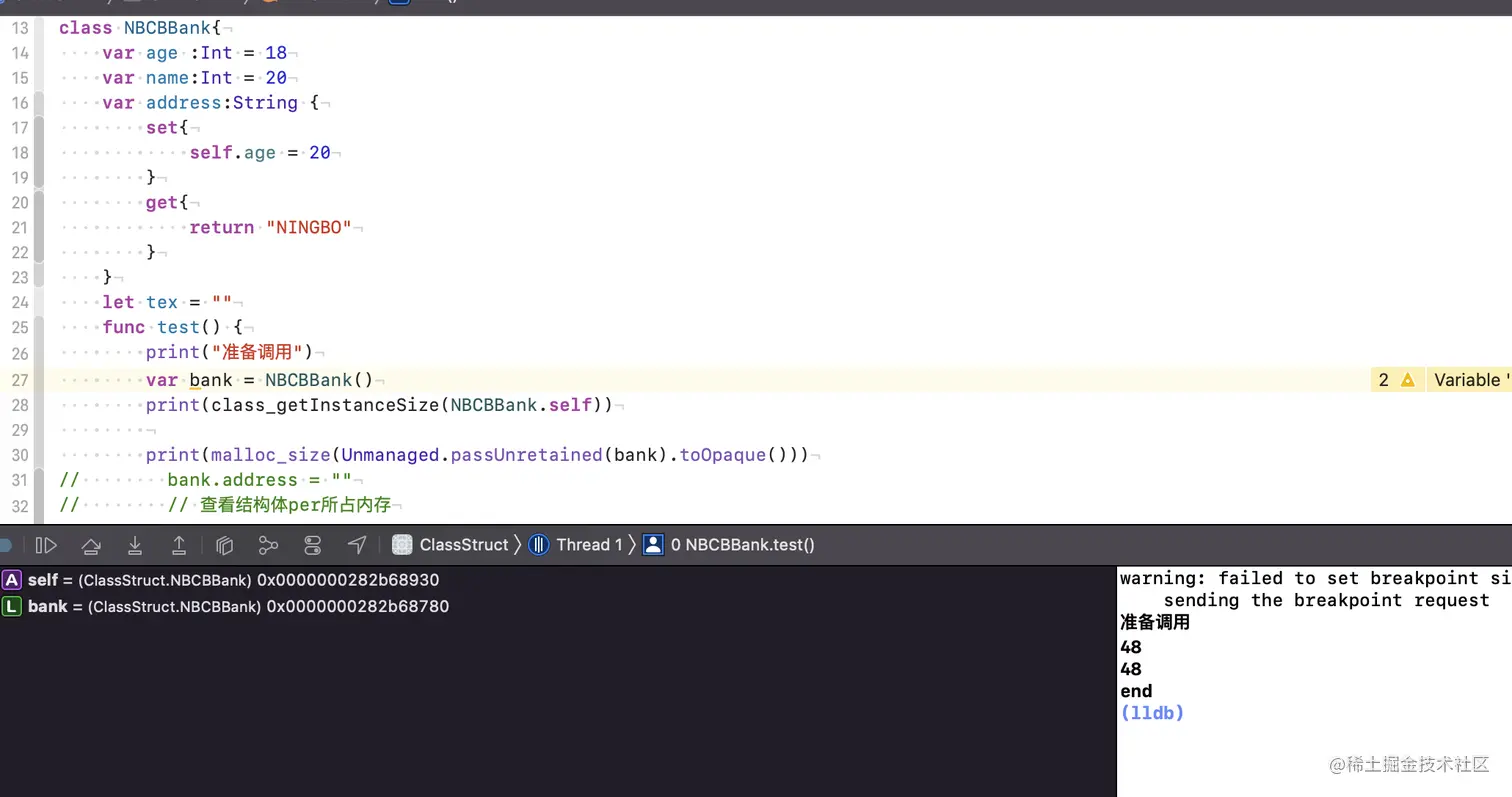Click the 'test' function name on line 25
The image size is (1512, 797).
pos(178,328)
